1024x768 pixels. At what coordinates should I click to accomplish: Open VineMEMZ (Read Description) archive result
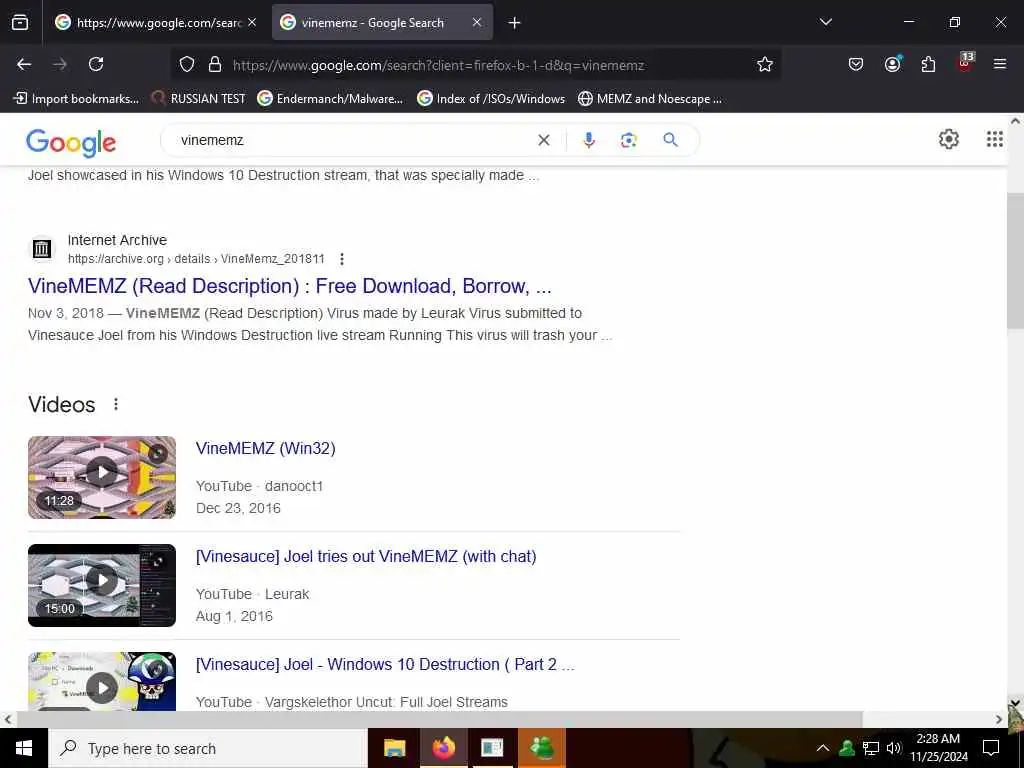[x=289, y=286]
